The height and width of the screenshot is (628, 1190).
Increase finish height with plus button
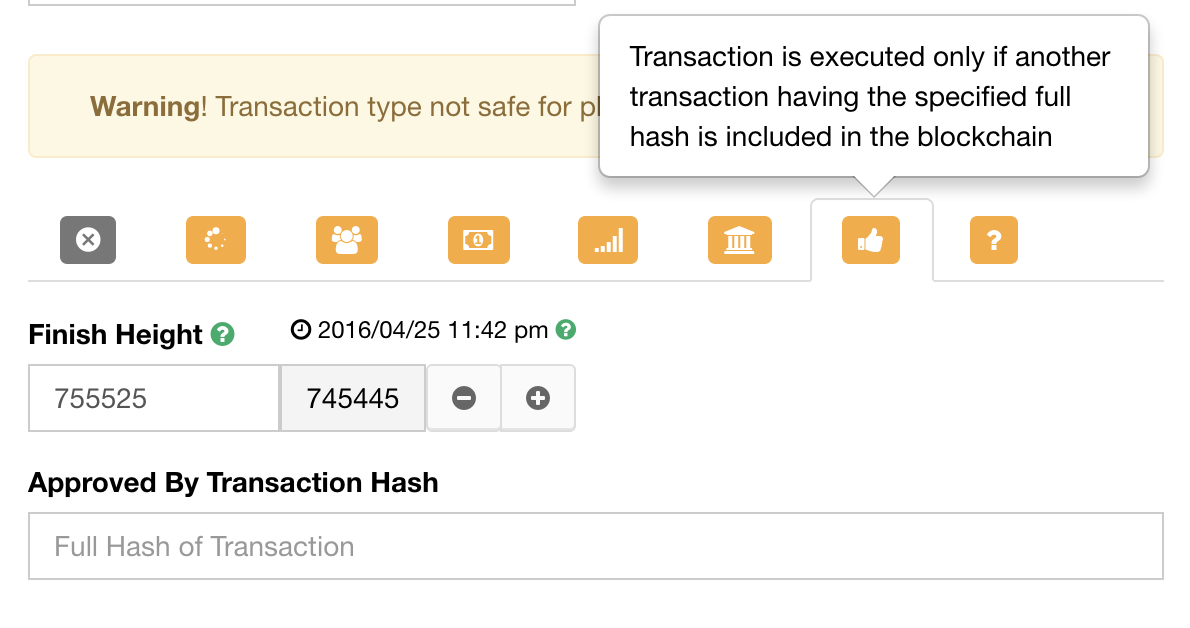[538, 398]
